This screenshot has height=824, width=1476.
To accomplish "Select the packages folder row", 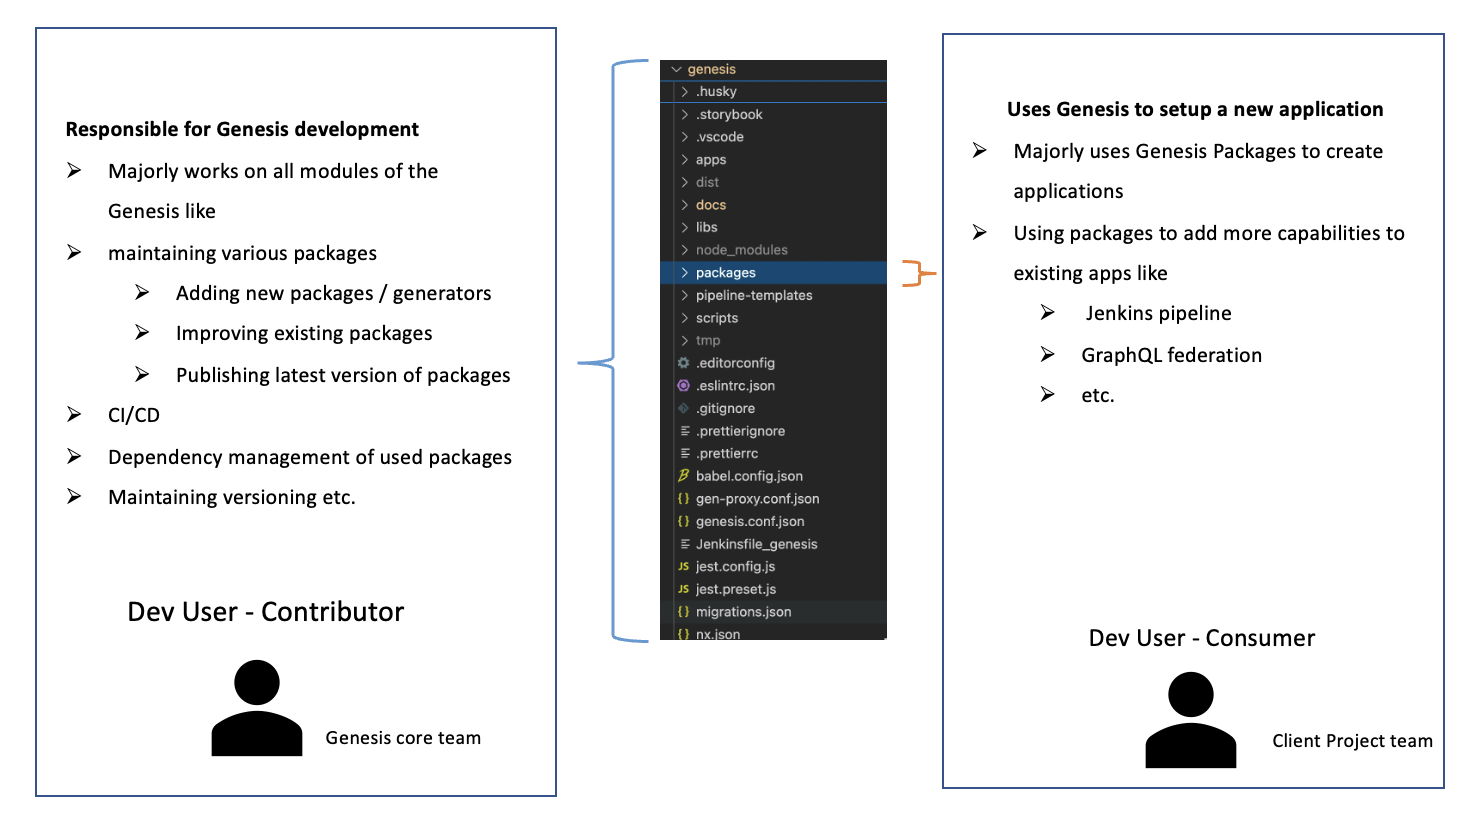I will 773,273.
